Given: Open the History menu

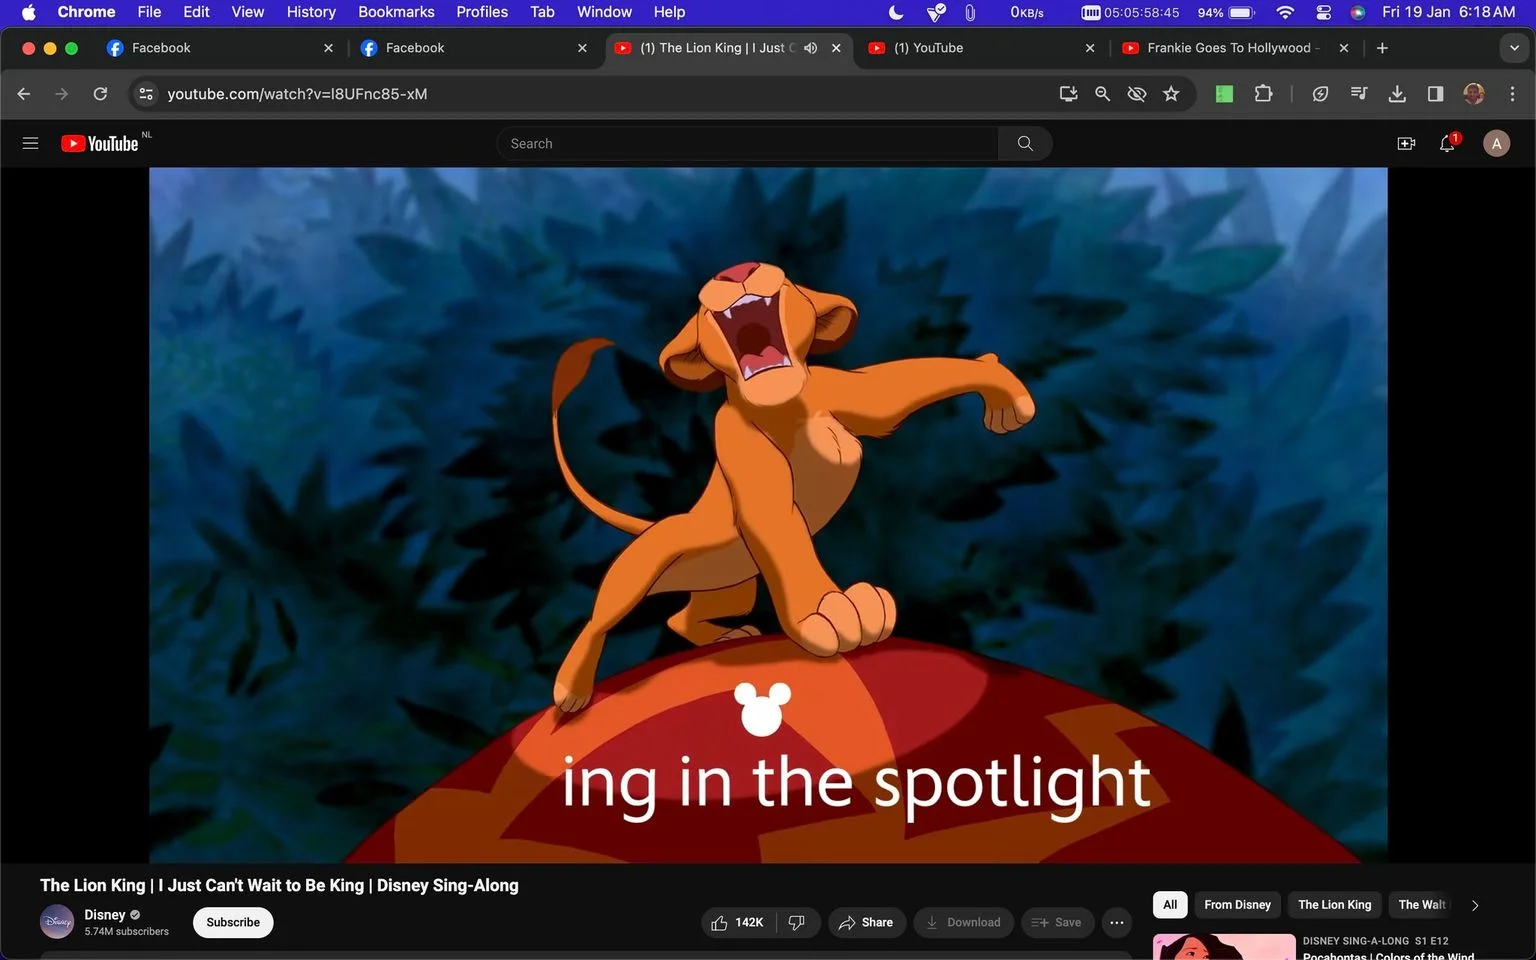Looking at the screenshot, I should point(311,12).
